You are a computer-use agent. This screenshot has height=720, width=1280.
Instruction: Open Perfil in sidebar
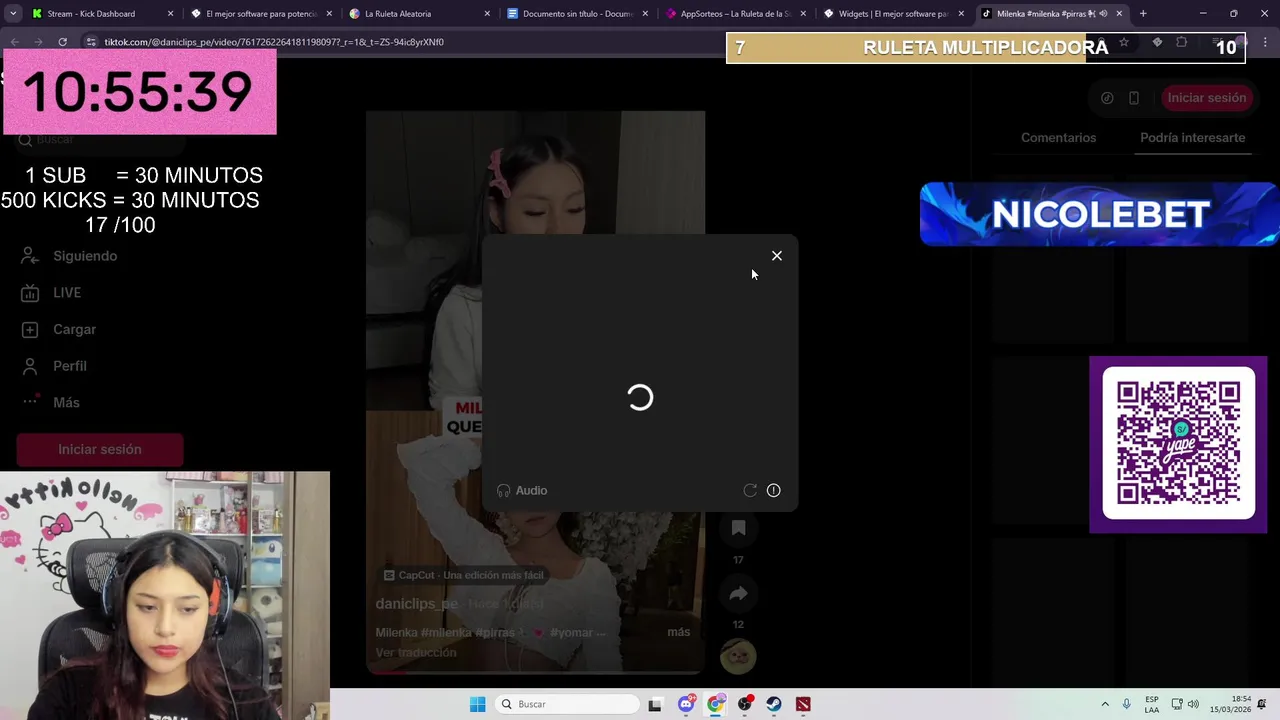point(56,366)
